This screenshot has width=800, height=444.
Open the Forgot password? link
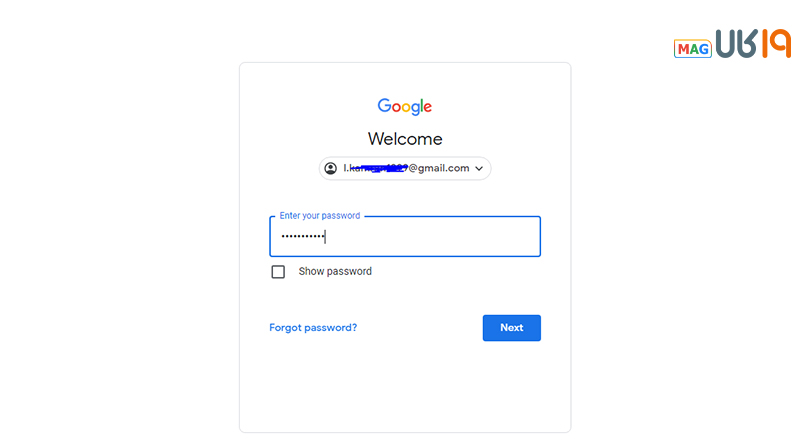click(x=313, y=327)
